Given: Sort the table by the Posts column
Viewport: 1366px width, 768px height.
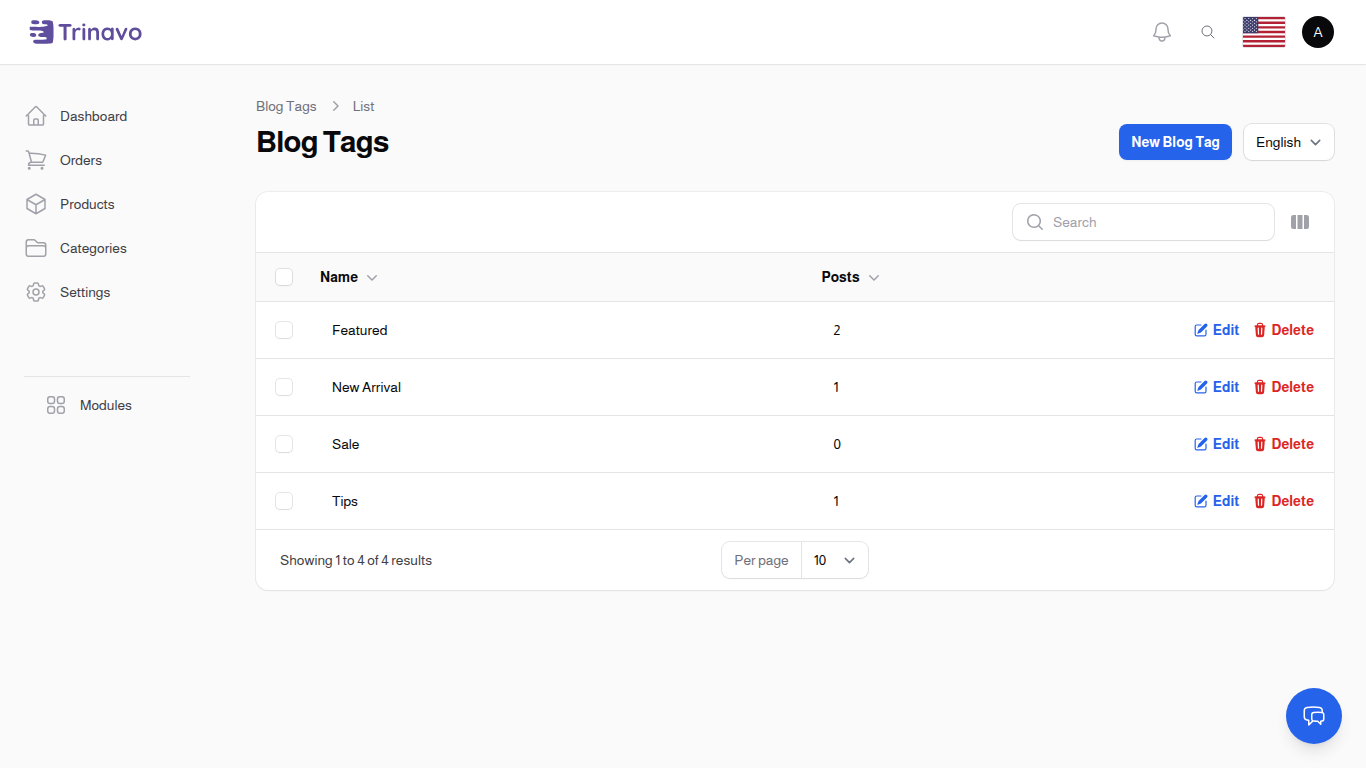Looking at the screenshot, I should point(849,277).
